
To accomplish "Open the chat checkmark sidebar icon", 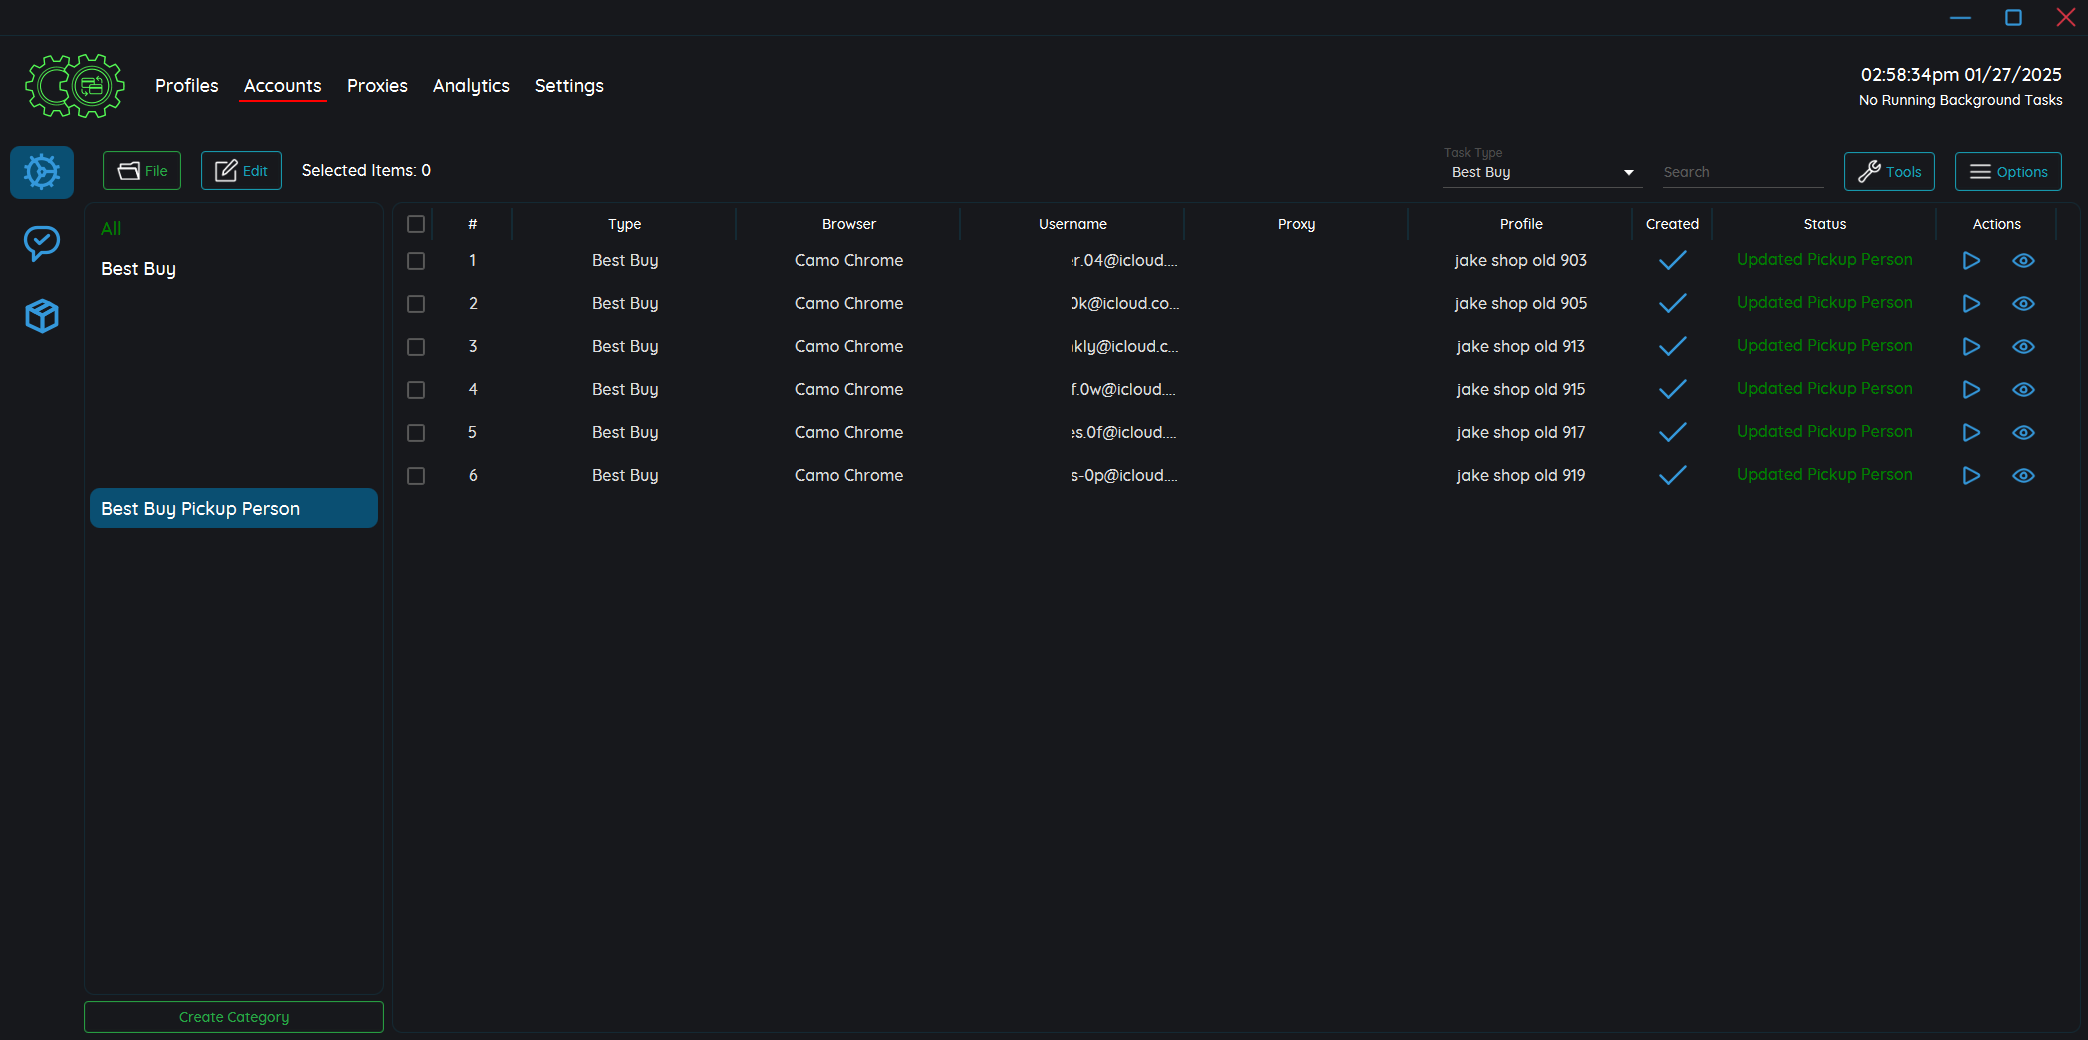I will (x=42, y=243).
